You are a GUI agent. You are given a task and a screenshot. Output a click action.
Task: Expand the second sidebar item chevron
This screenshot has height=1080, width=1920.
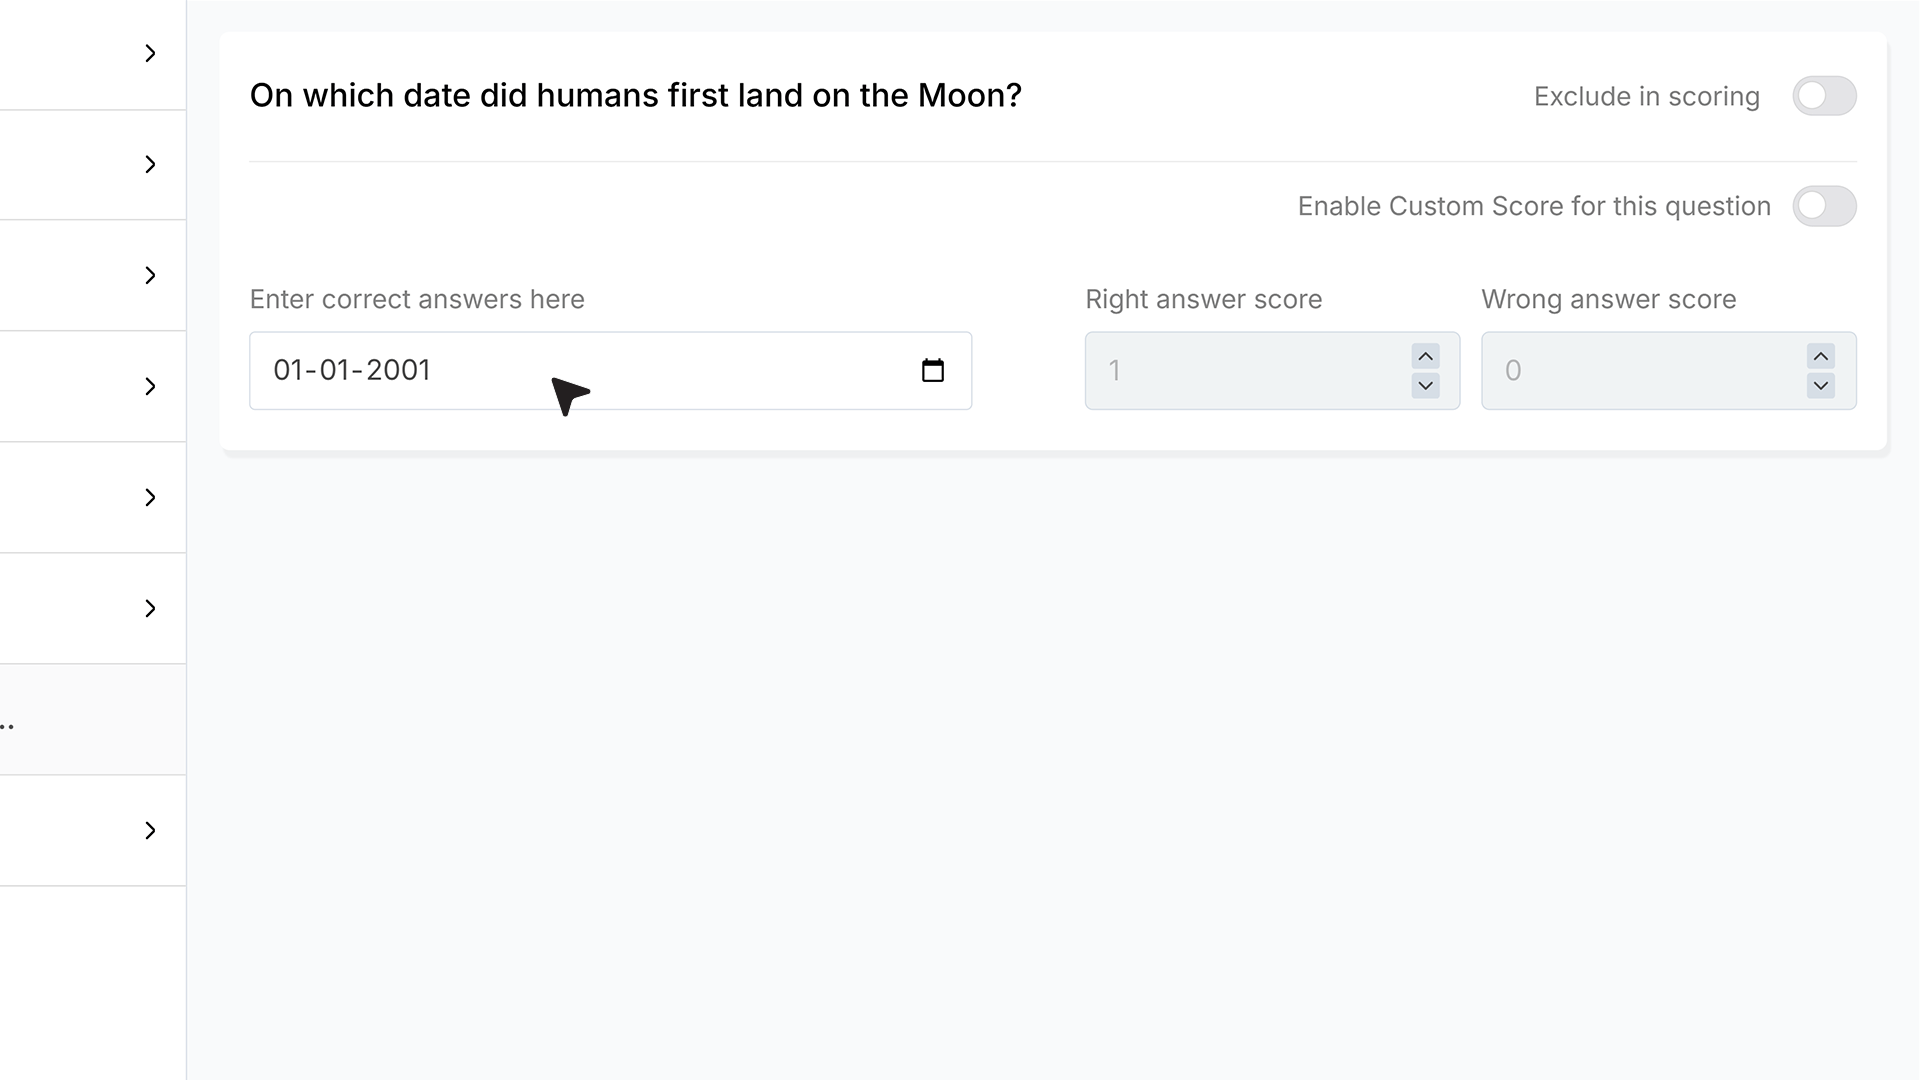click(x=150, y=164)
